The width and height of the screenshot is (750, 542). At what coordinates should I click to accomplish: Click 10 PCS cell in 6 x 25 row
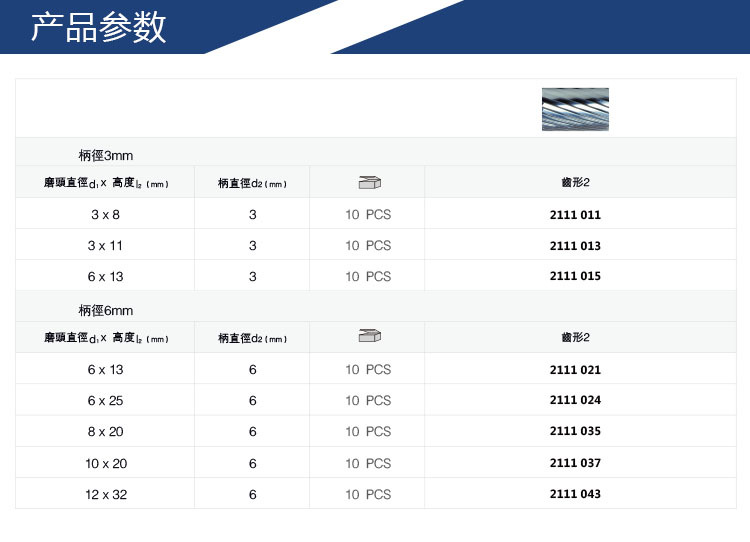pos(368,400)
